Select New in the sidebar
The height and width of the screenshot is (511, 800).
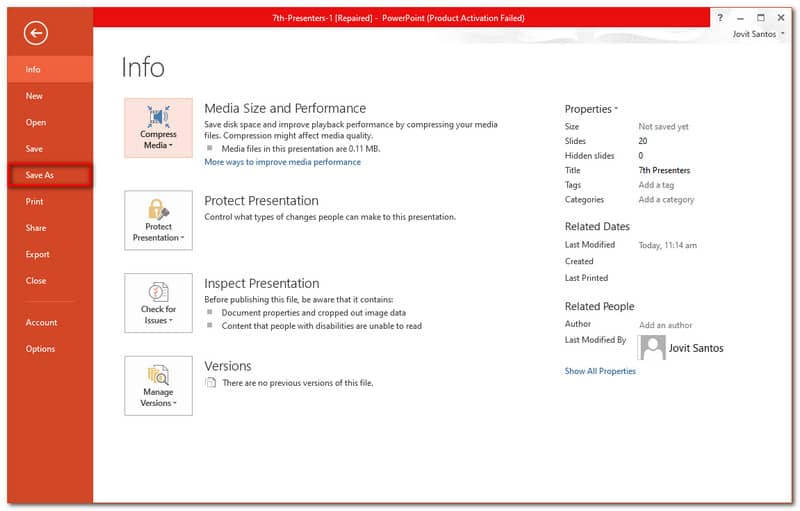(x=50, y=96)
